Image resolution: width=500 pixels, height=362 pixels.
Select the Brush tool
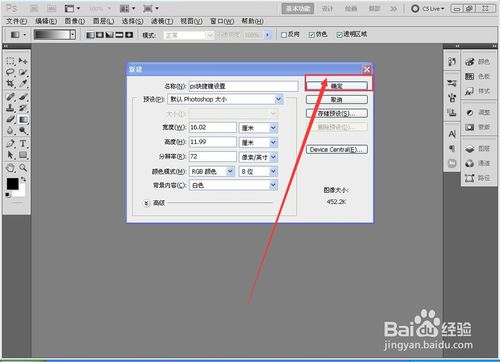tap(23, 97)
